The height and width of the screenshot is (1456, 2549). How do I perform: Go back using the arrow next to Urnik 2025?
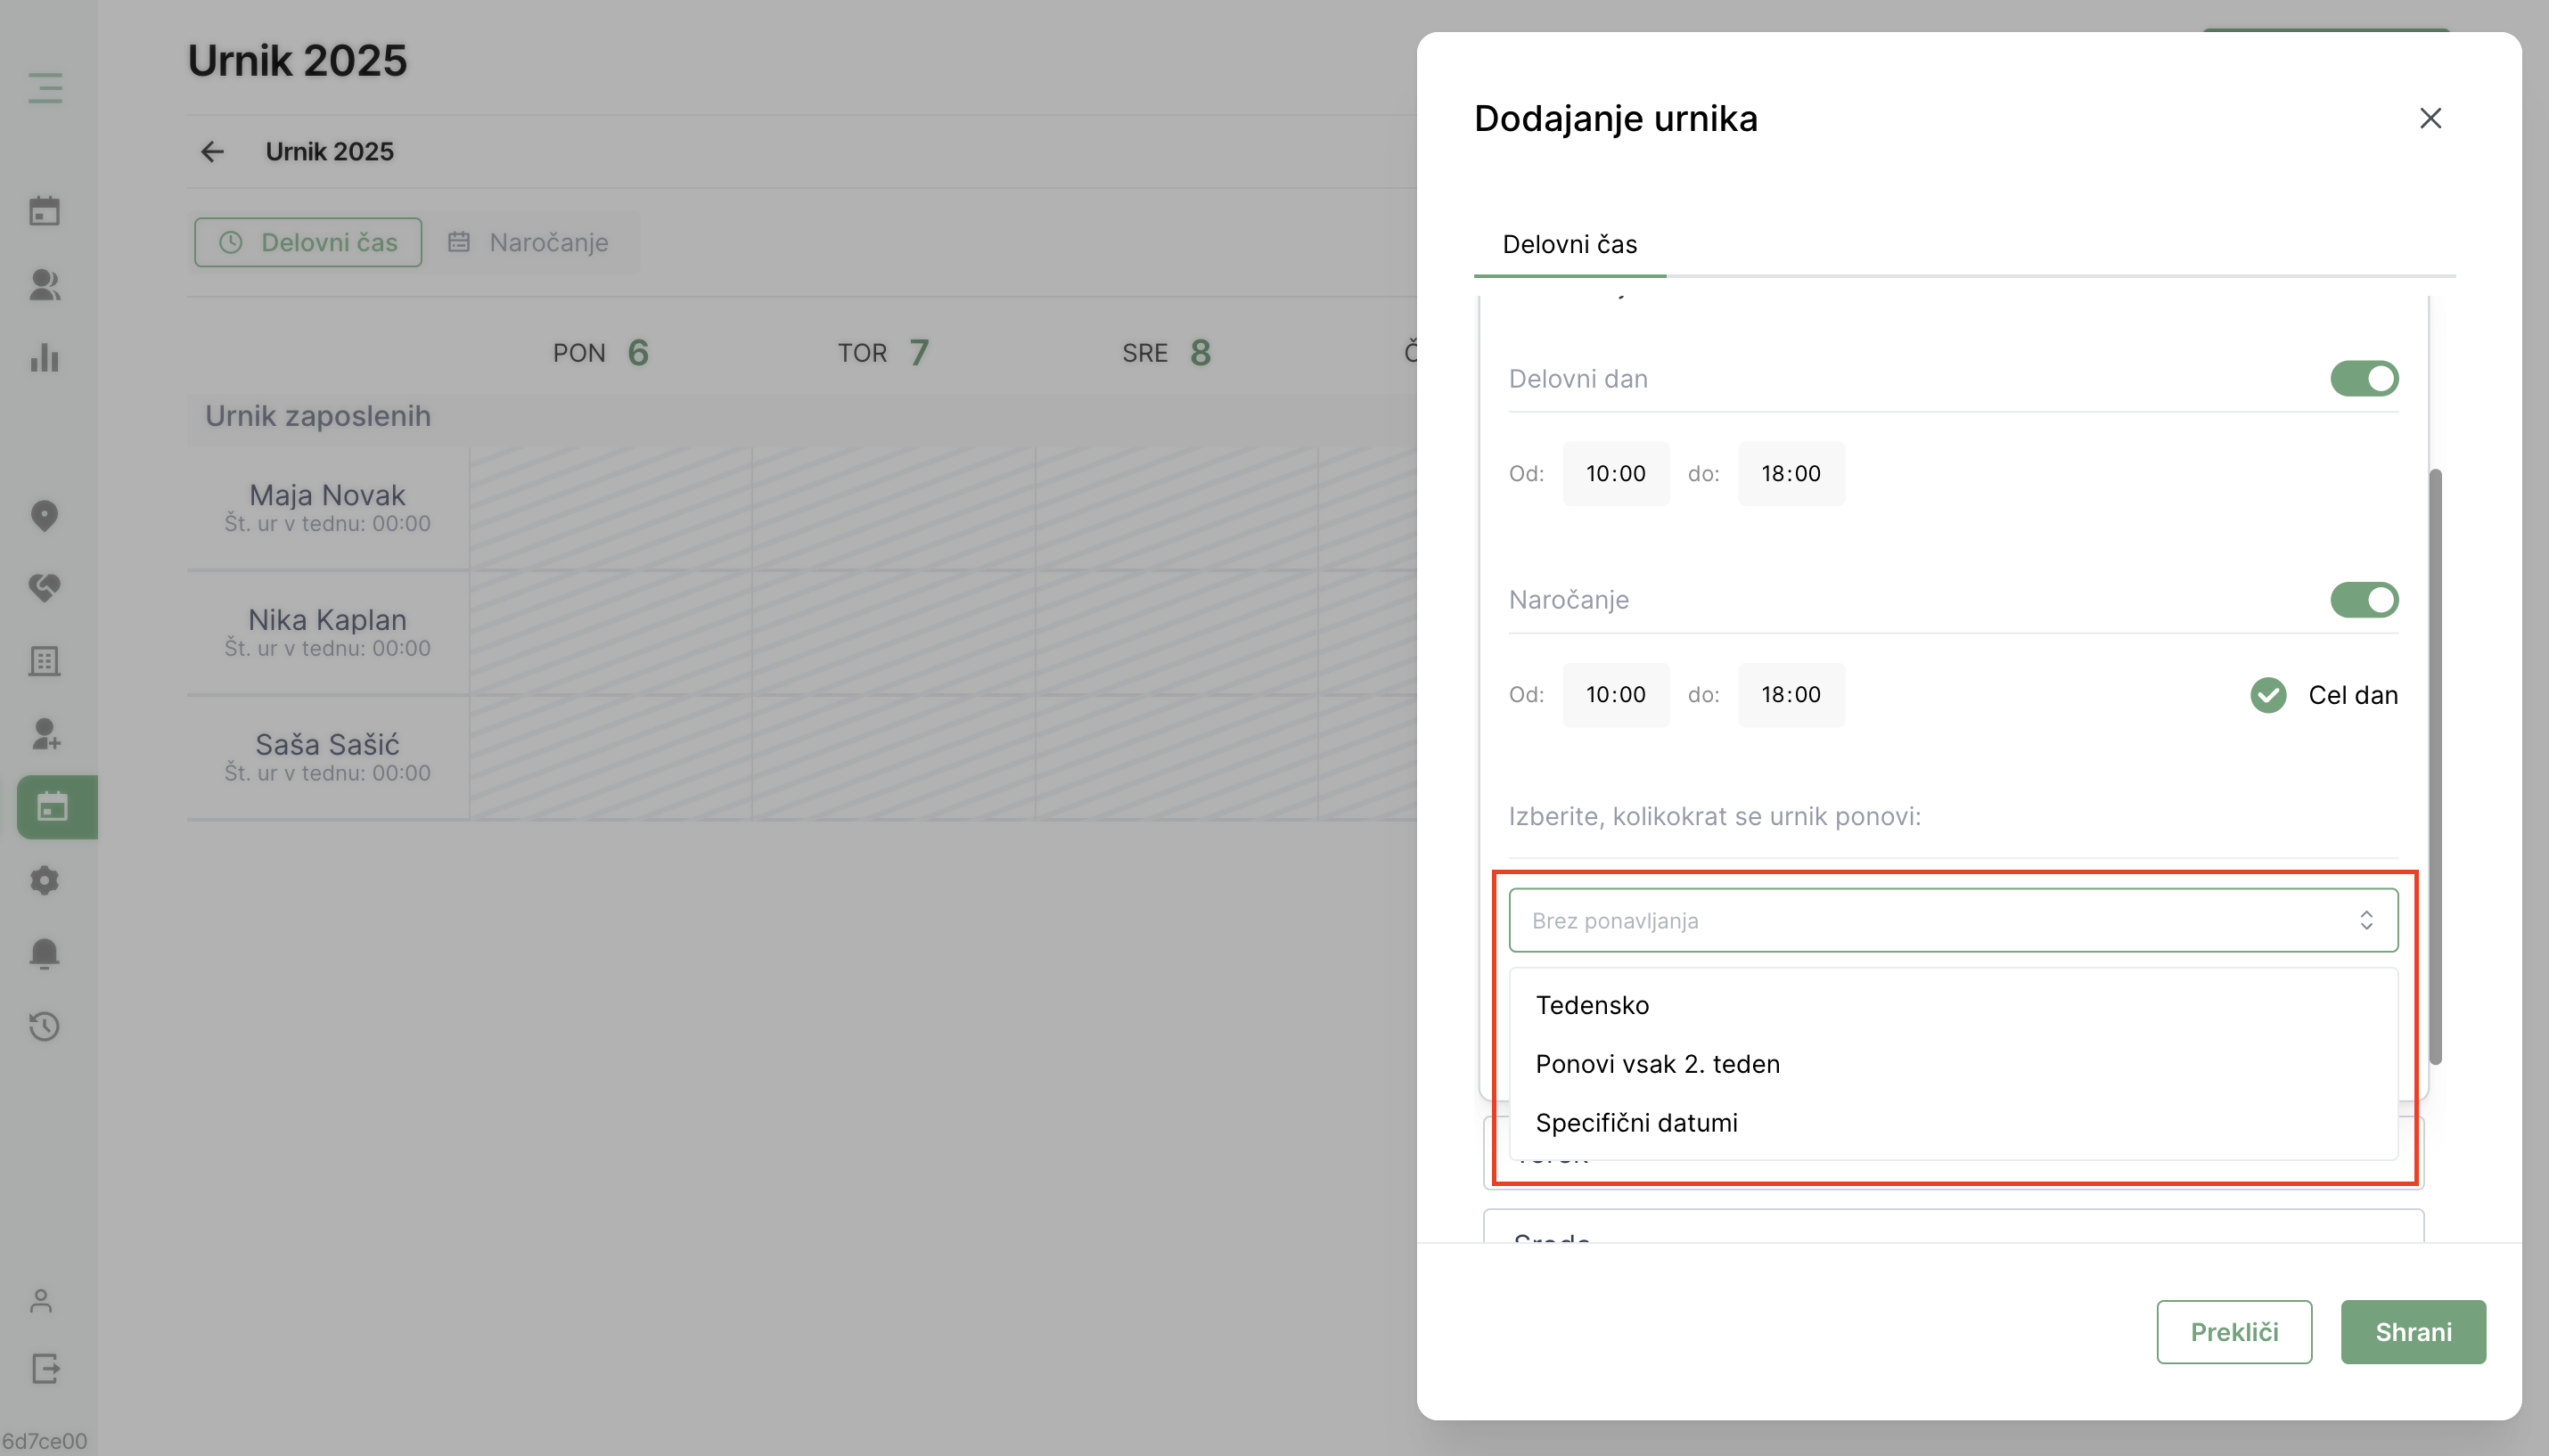tap(212, 151)
